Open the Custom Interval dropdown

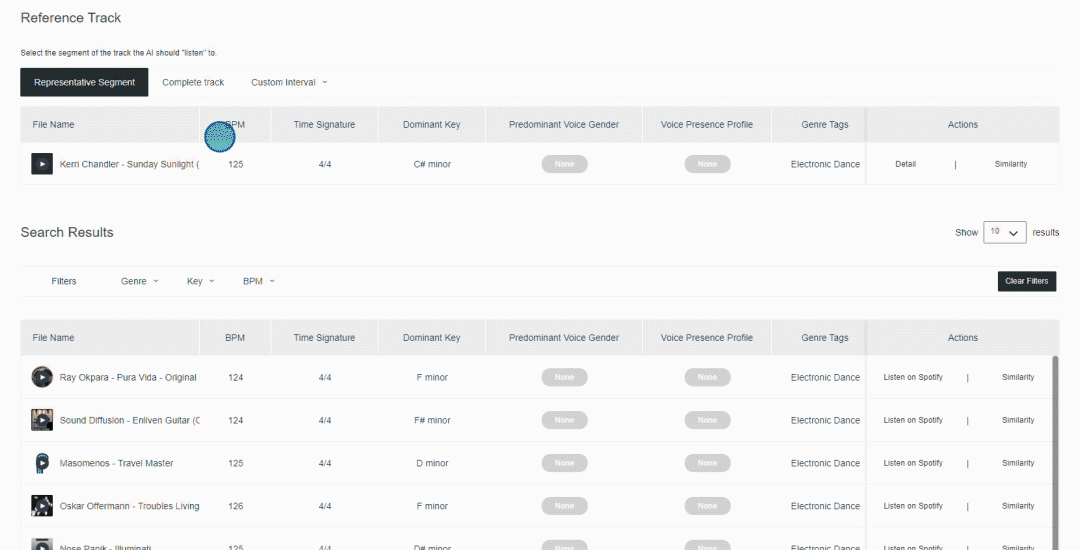pos(289,82)
